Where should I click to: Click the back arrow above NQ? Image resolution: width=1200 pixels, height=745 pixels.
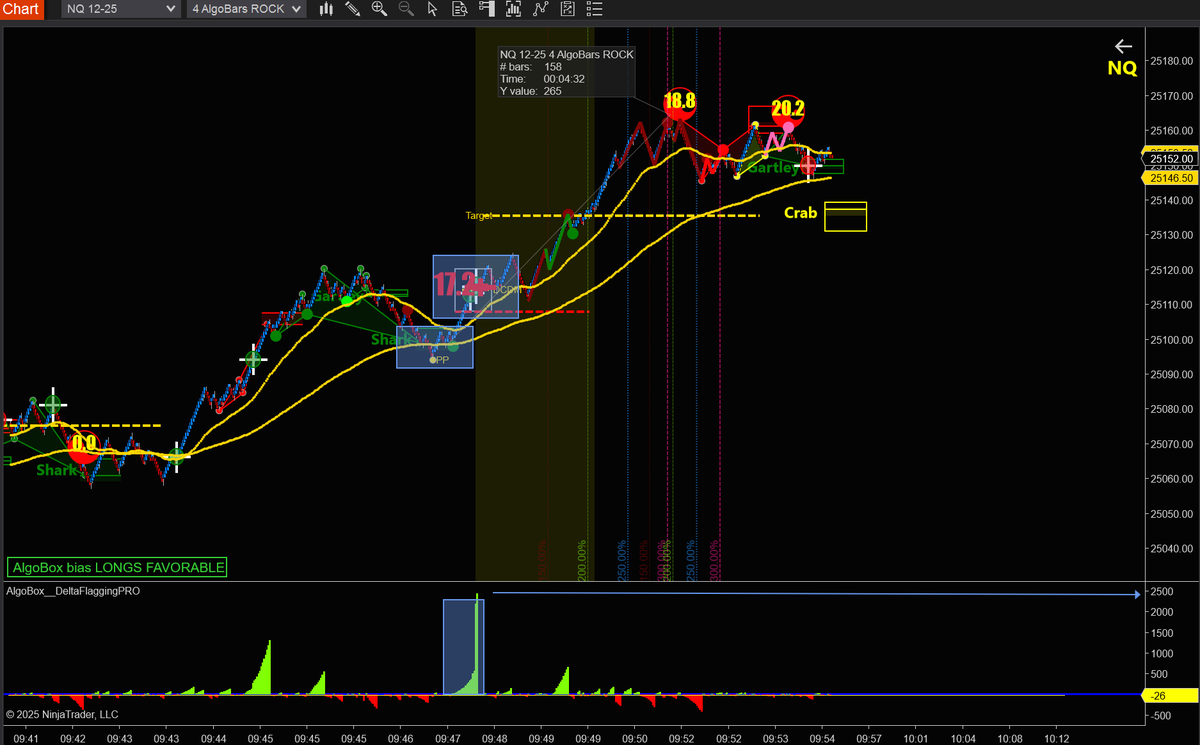tap(1123, 46)
